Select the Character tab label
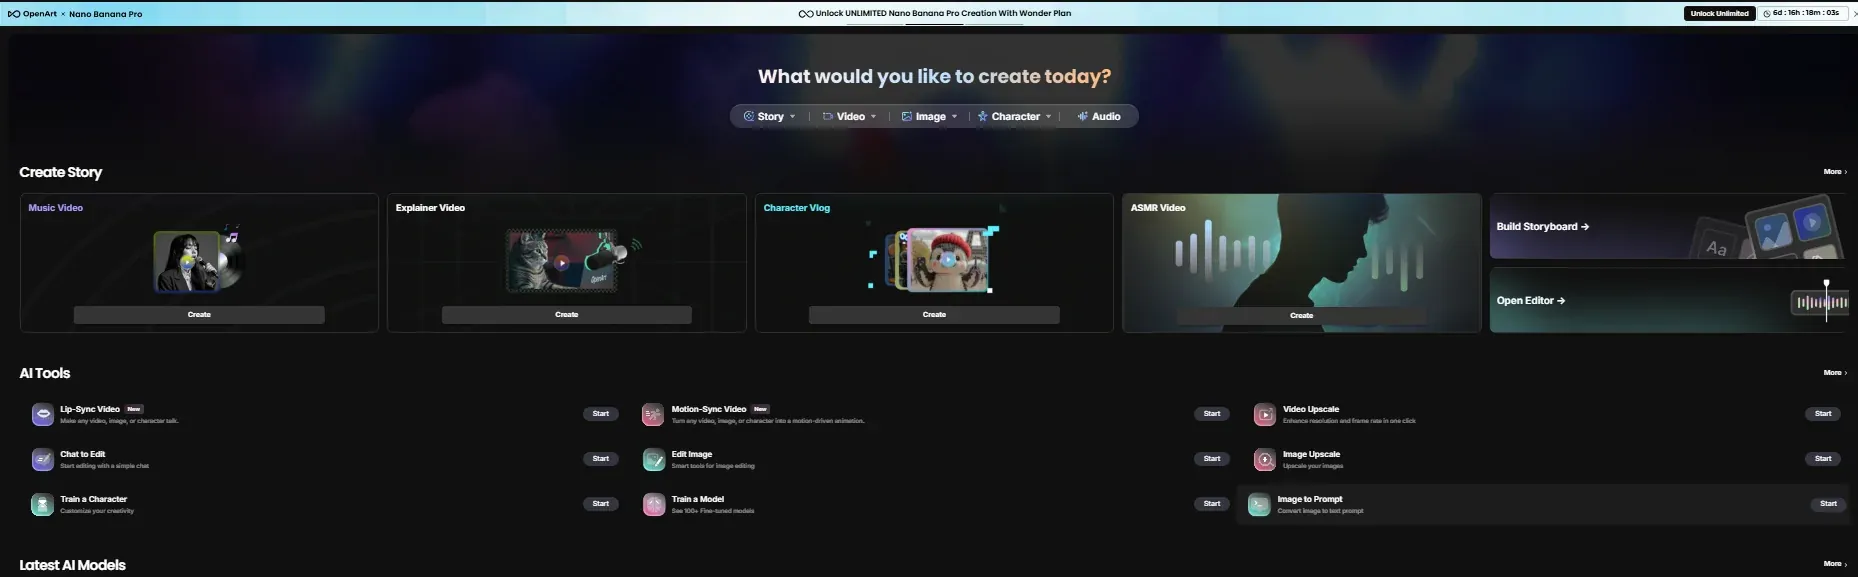This screenshot has width=1858, height=577. coord(1016,116)
